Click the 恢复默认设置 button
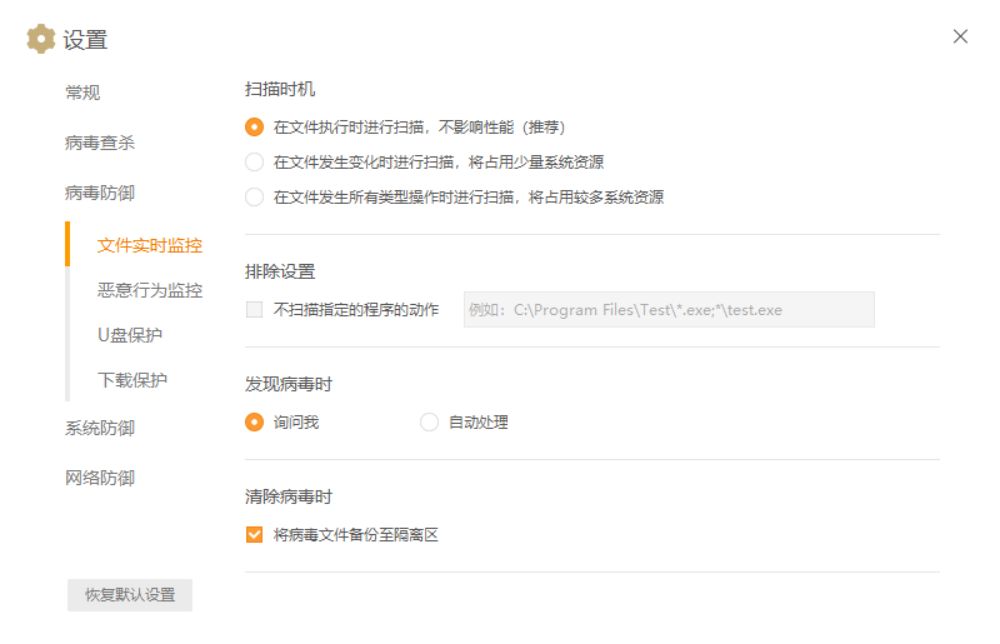Image resolution: width=1000 pixels, height=644 pixels. click(x=130, y=595)
